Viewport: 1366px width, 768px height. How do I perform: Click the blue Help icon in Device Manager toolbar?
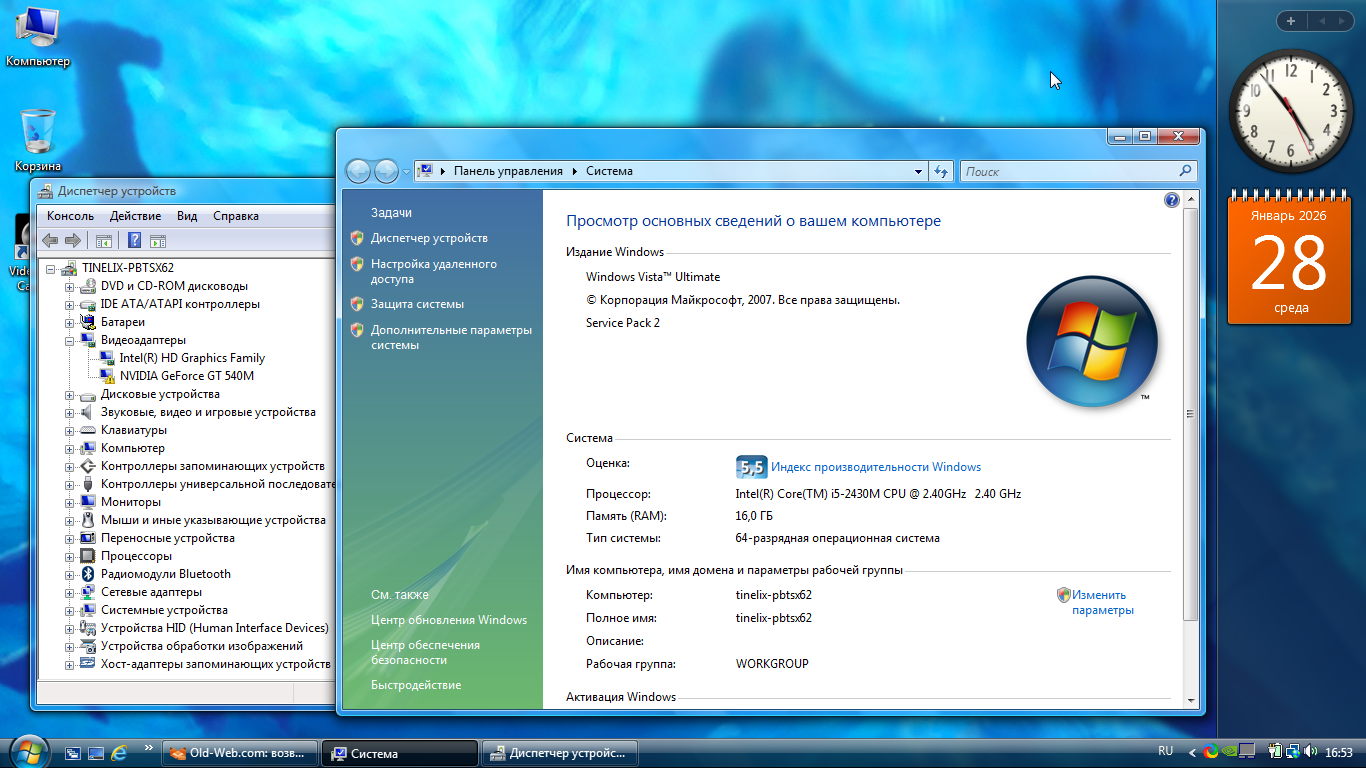tap(134, 240)
